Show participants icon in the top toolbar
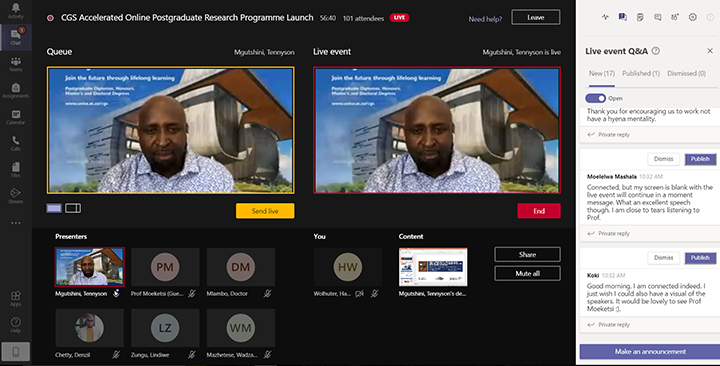720x366 pixels. point(675,17)
